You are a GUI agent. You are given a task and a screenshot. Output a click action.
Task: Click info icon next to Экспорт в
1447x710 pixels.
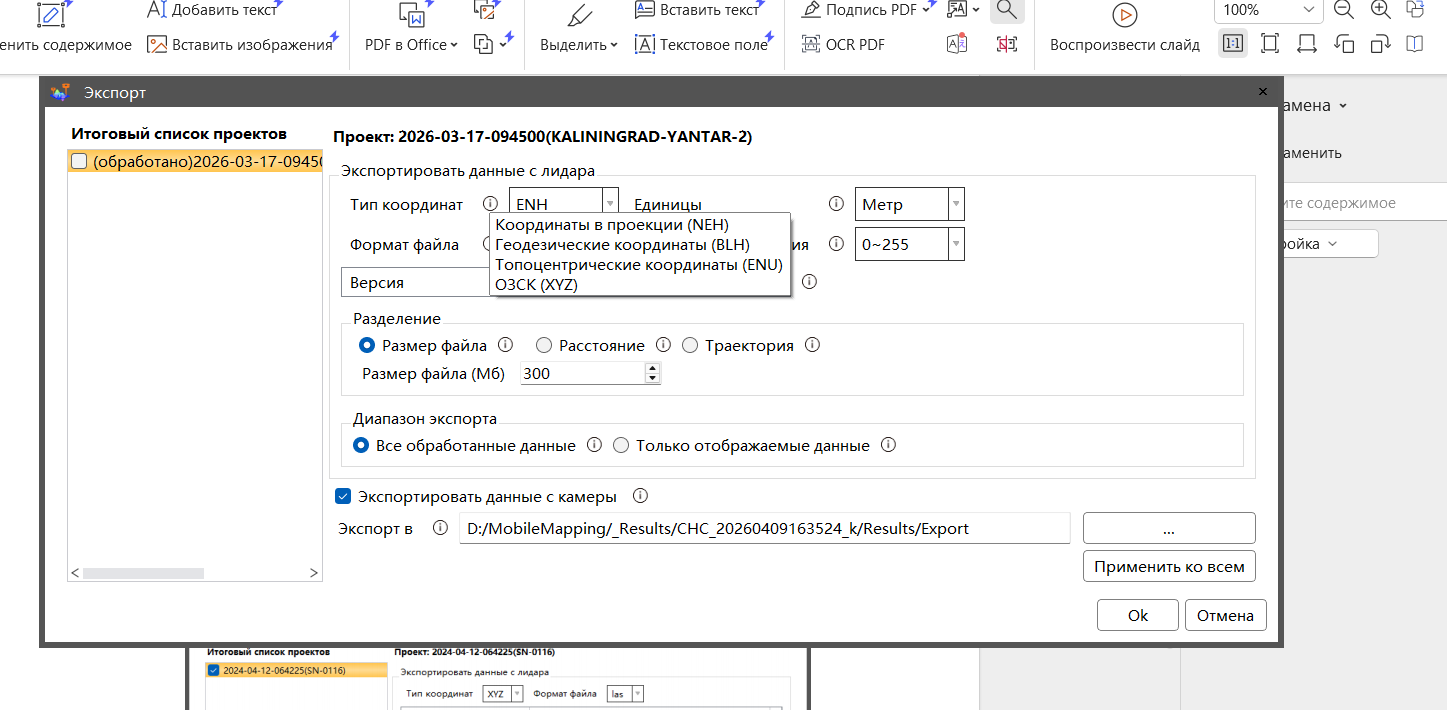tap(440, 528)
